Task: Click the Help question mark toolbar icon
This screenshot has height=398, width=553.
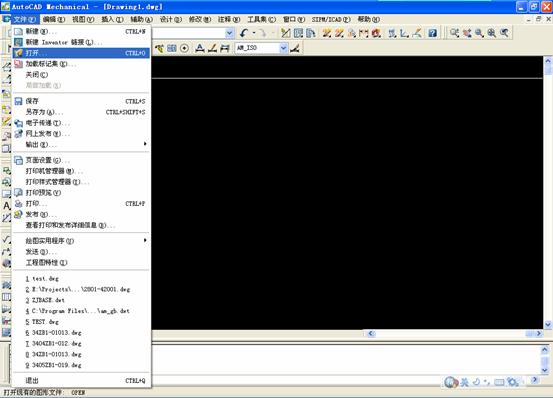Action: (x=432, y=33)
